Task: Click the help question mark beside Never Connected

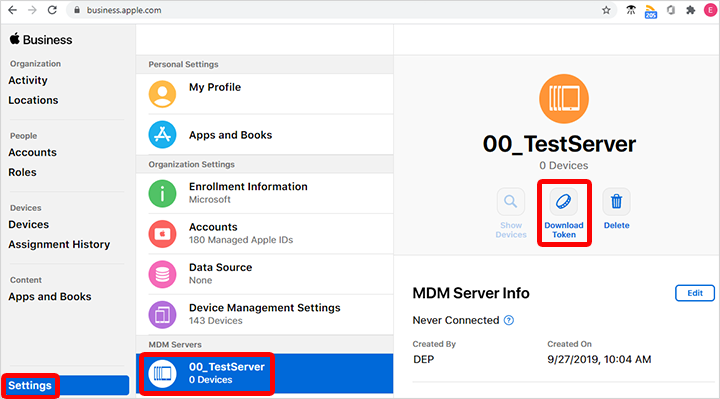Action: pos(509,320)
